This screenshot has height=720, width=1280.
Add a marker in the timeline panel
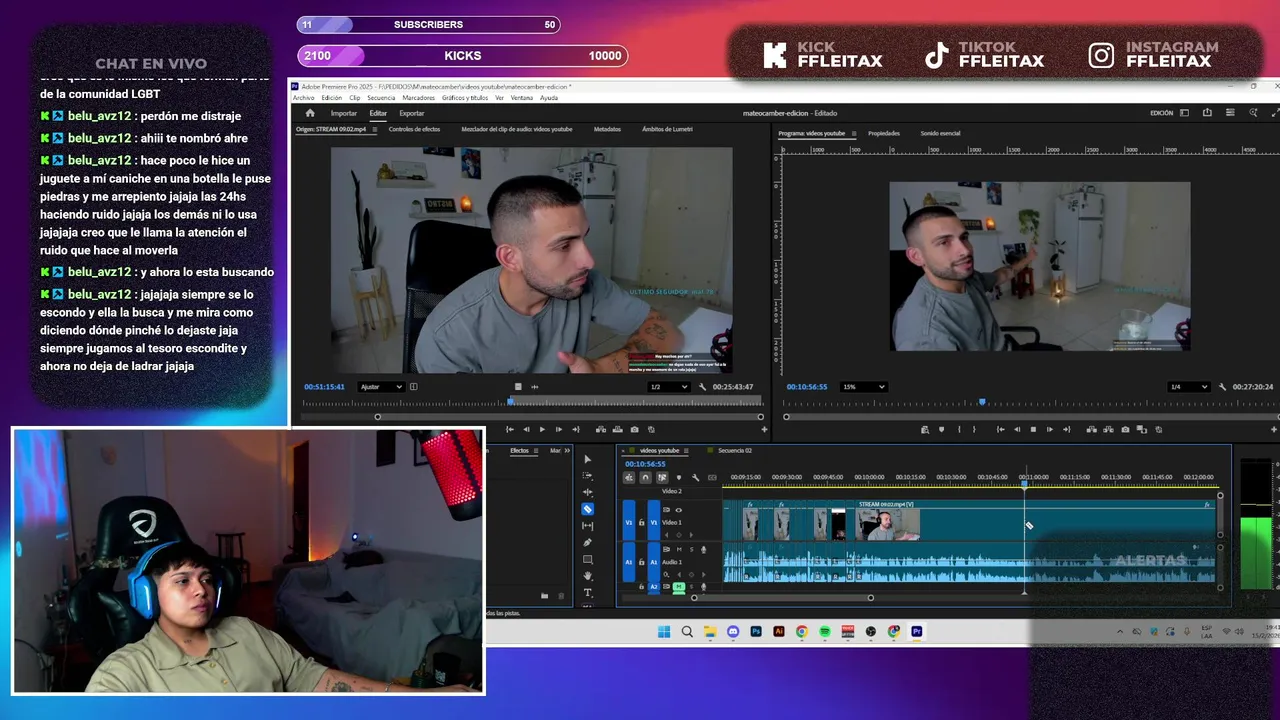pos(679,478)
